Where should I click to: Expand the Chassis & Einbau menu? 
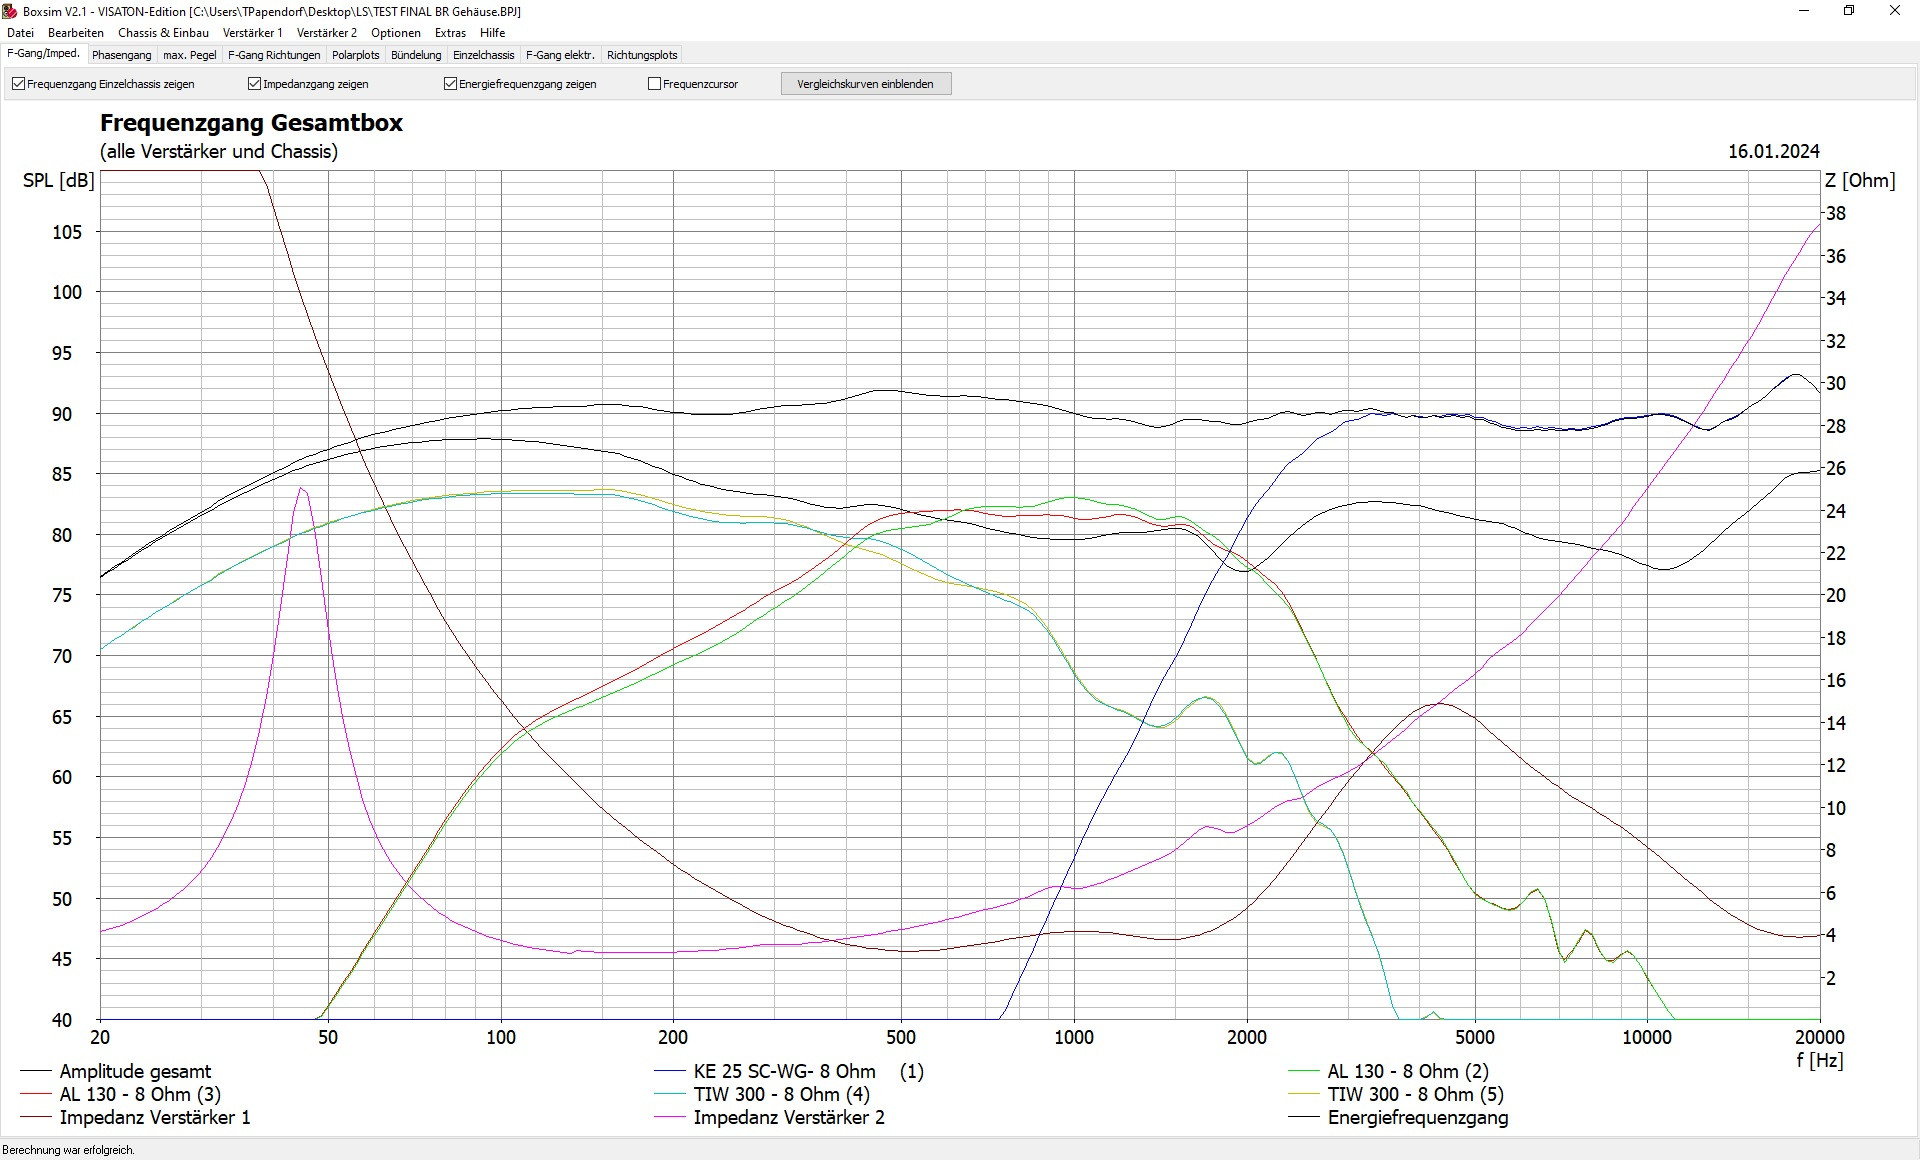coord(163,33)
